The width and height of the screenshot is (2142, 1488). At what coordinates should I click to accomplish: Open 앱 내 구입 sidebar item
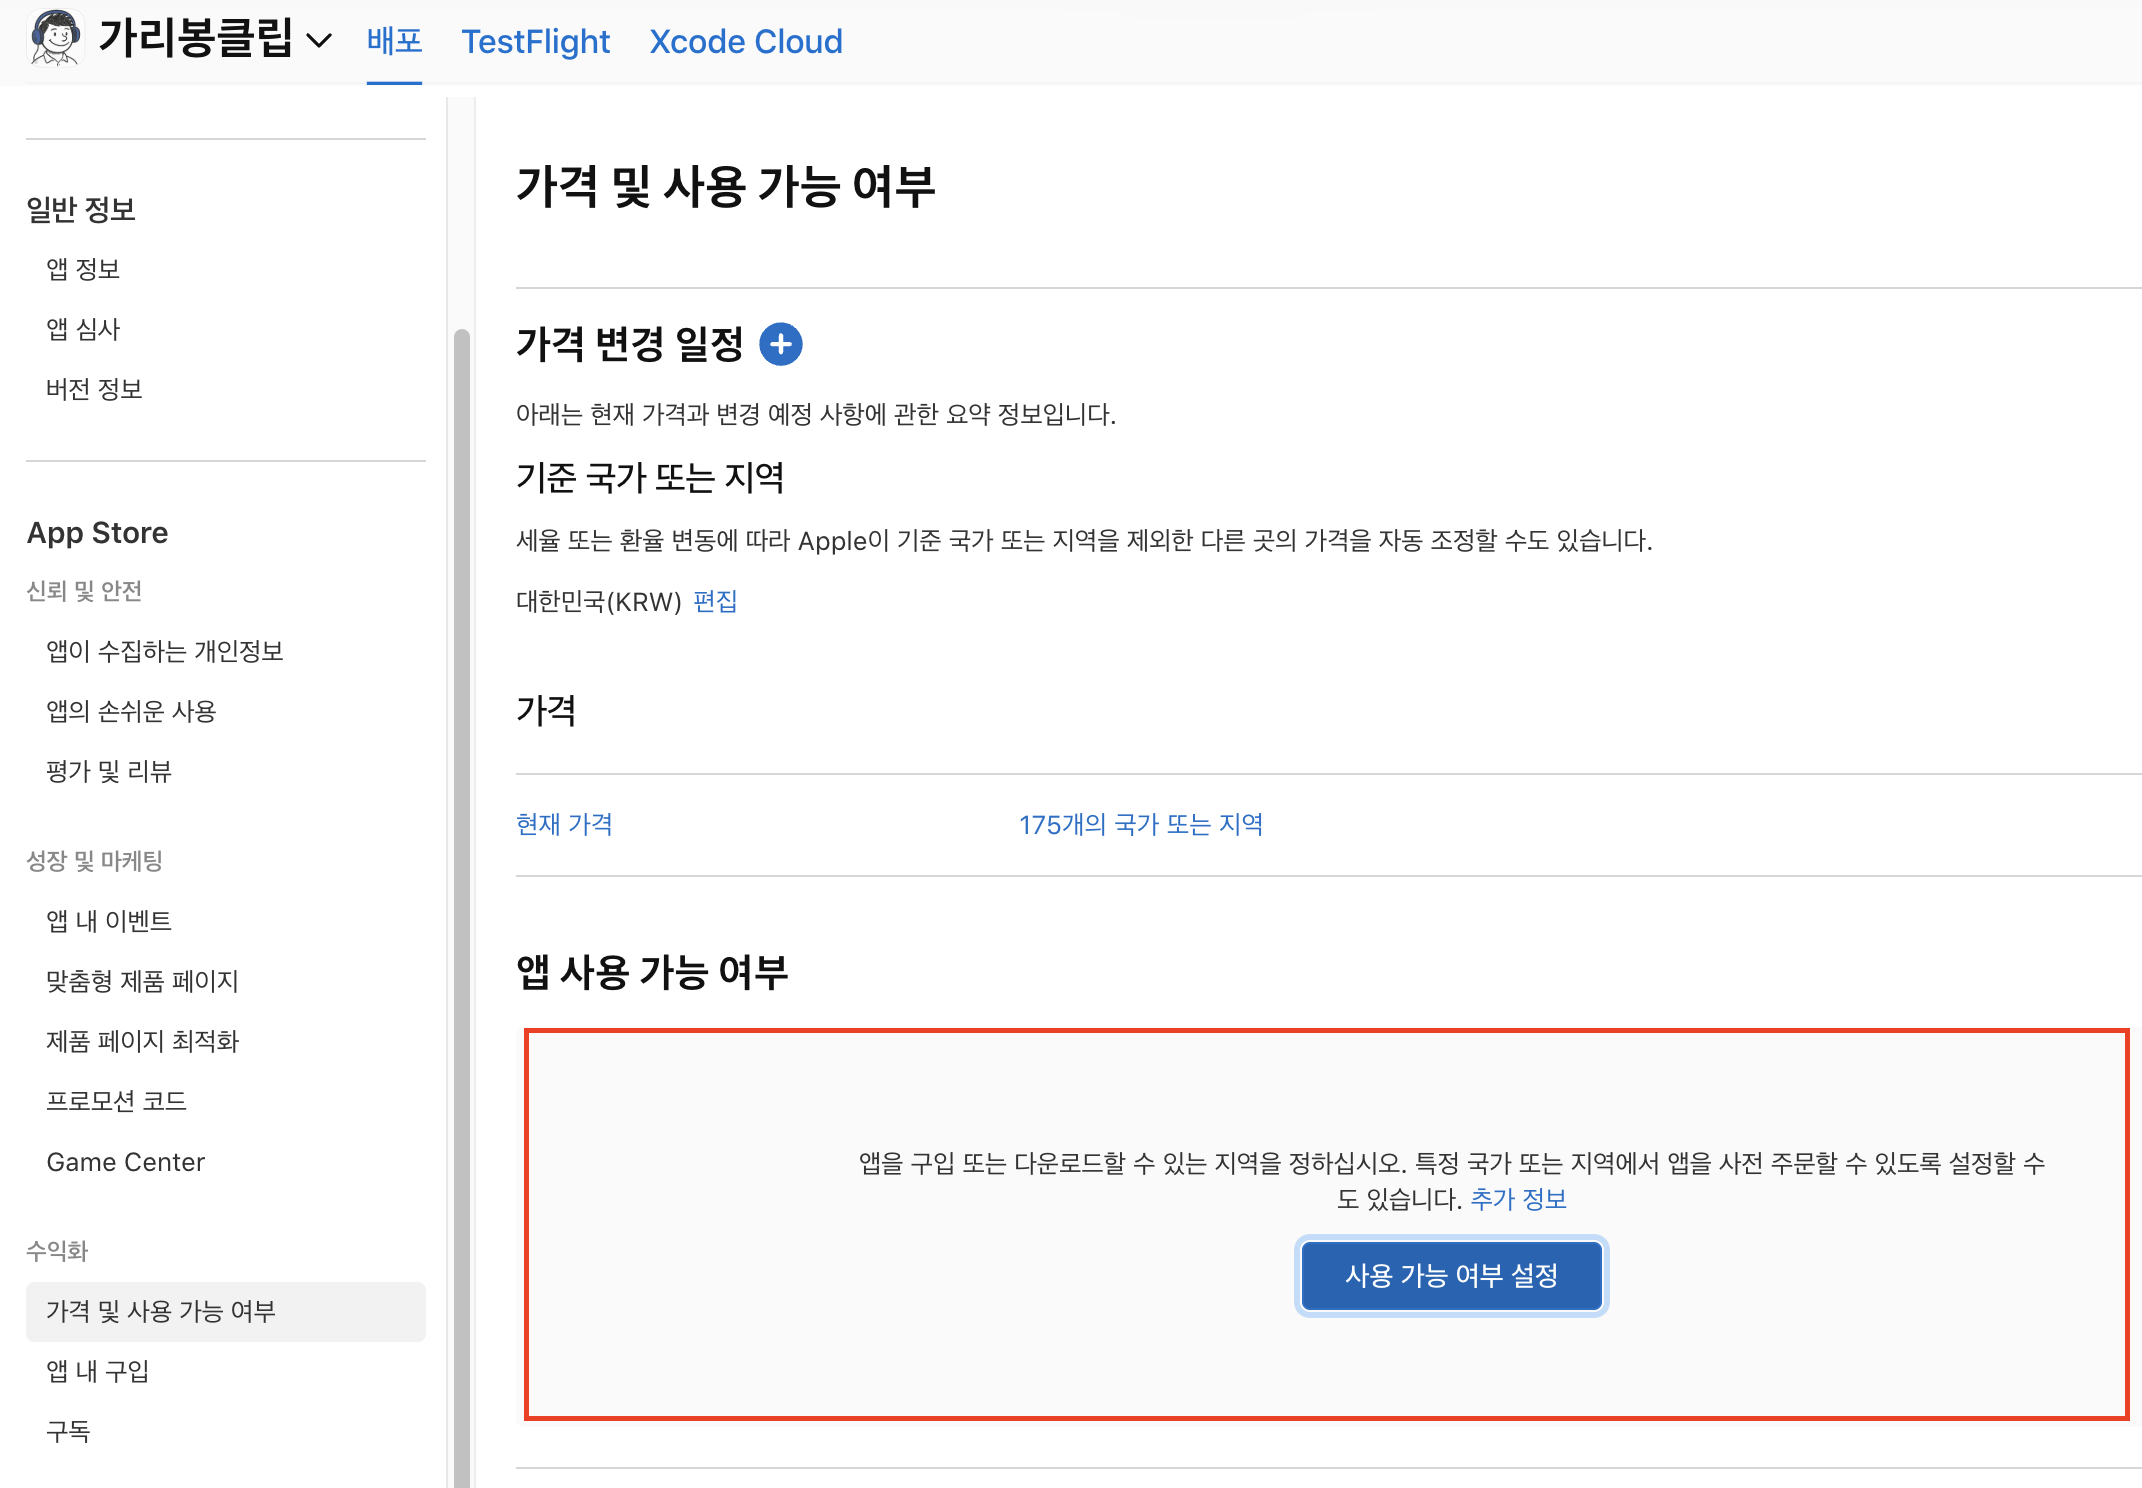[98, 1371]
